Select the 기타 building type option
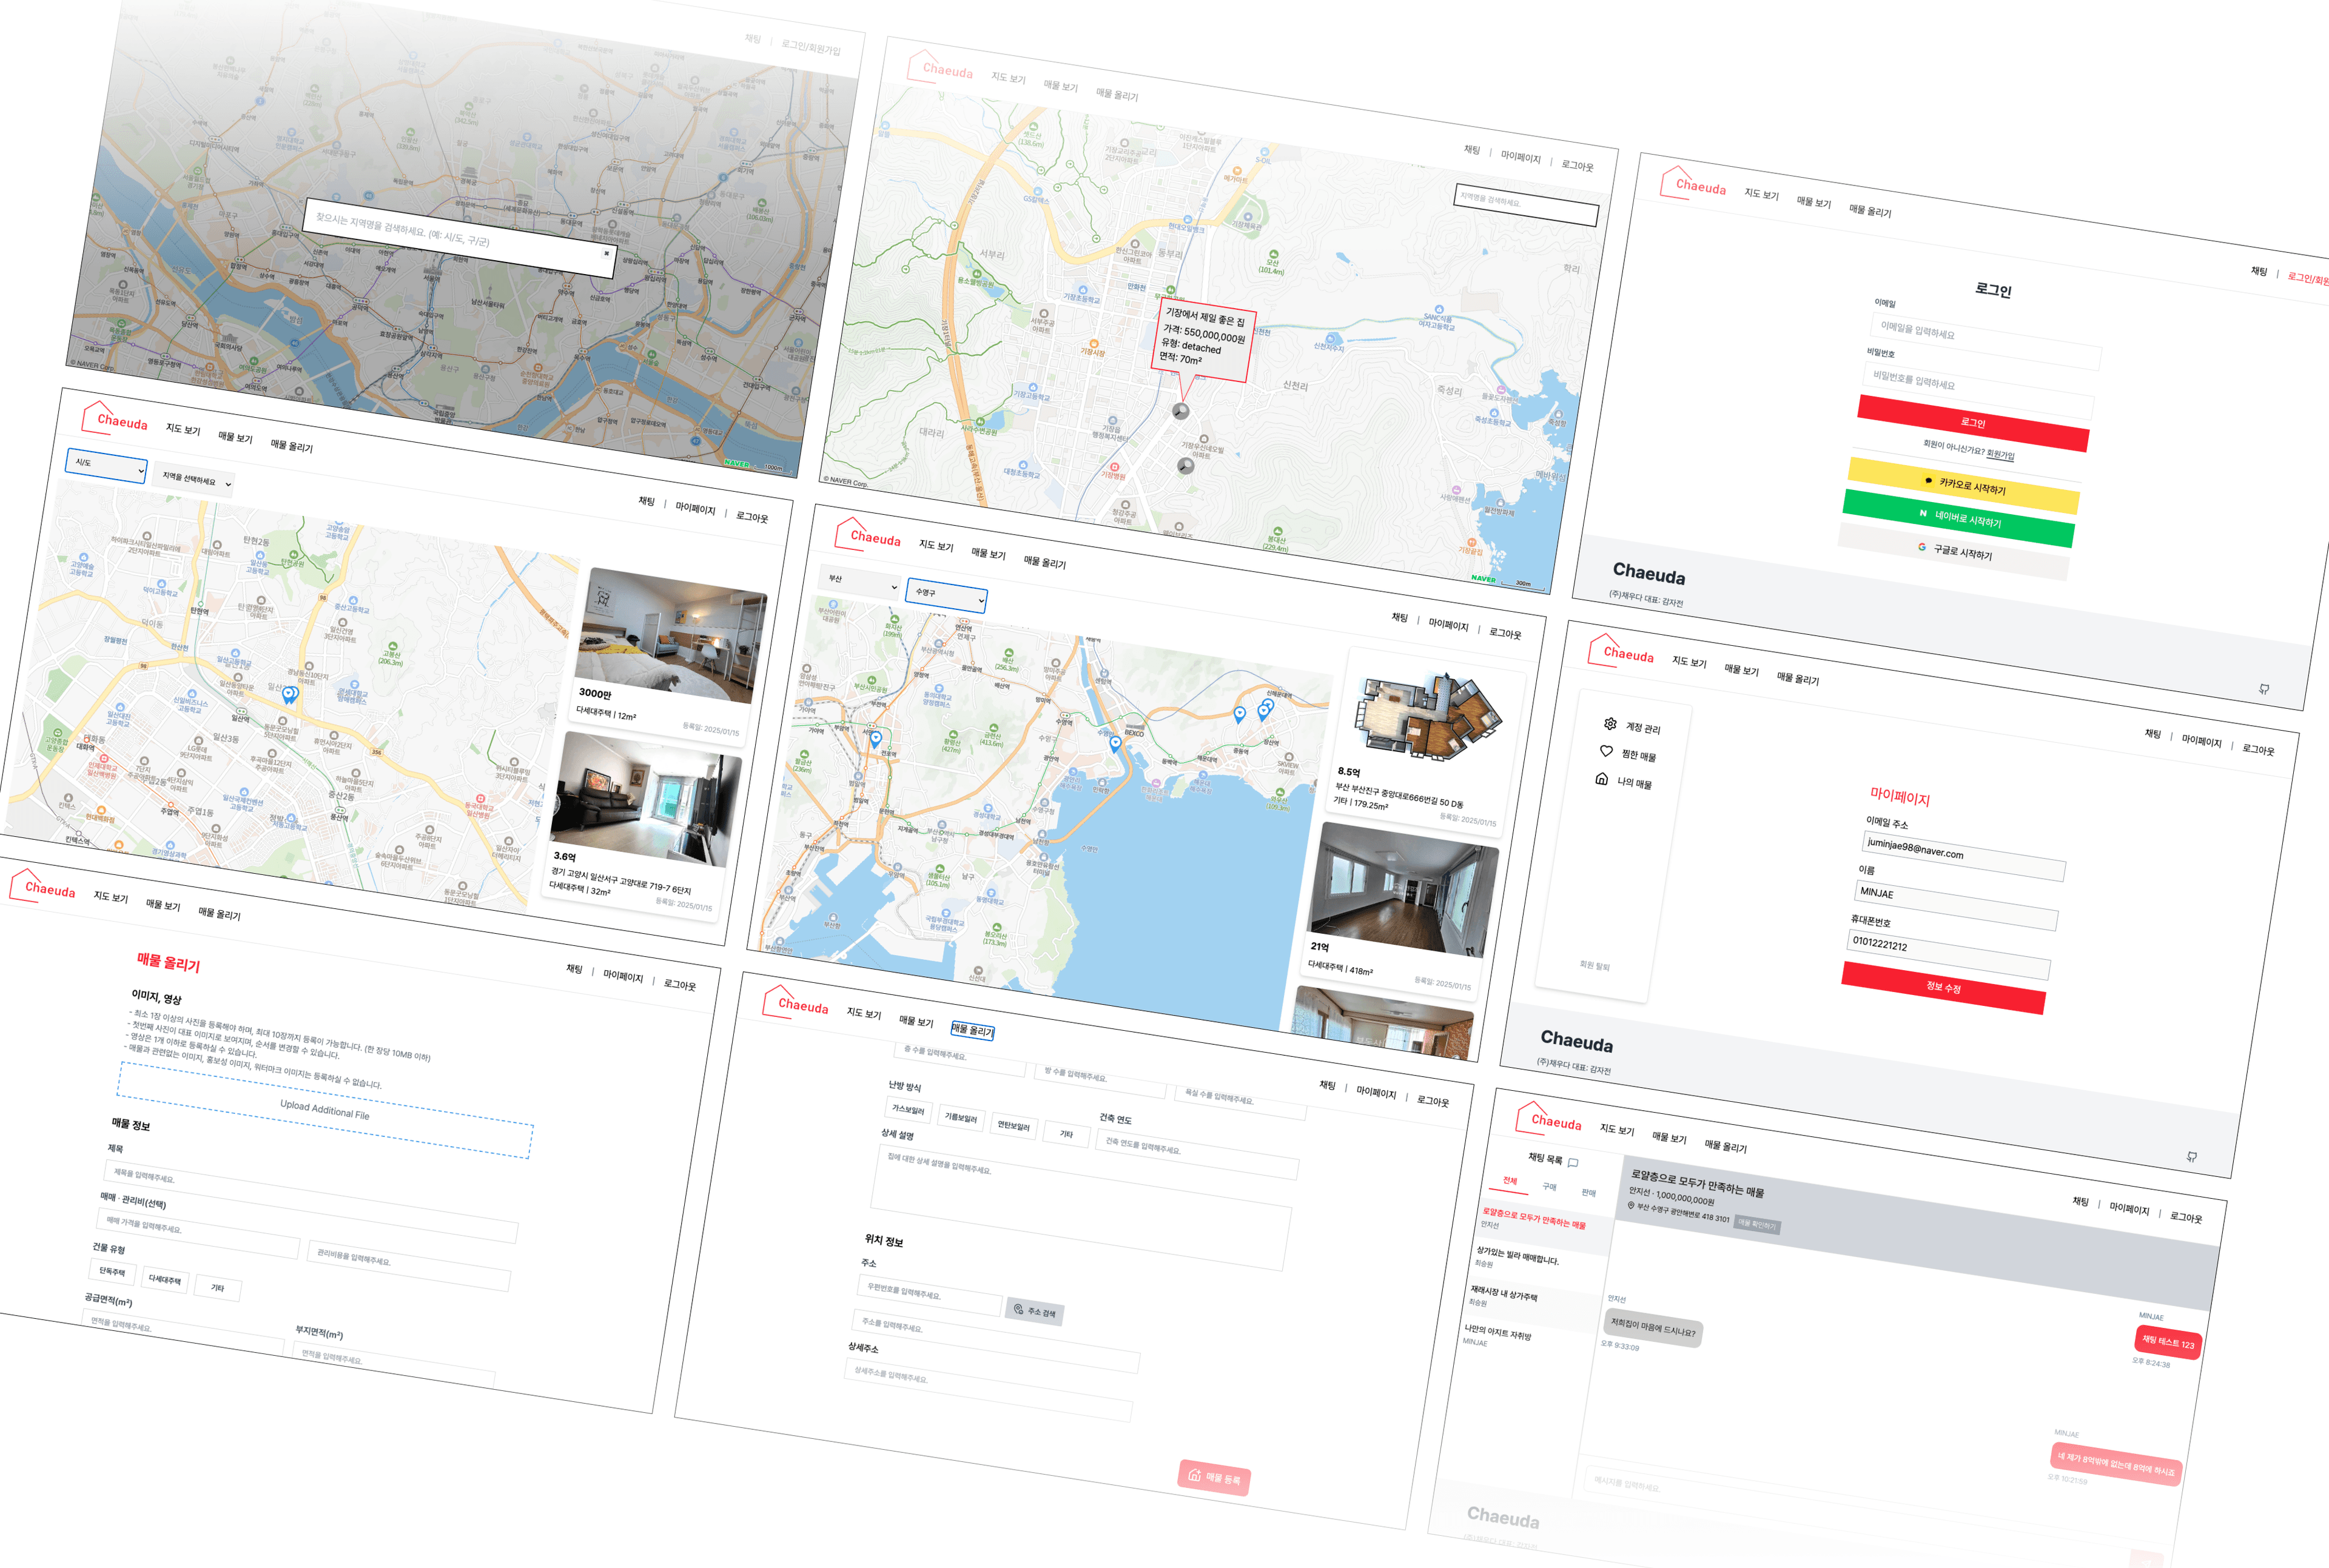This screenshot has height=1568, width=2329. (218, 1288)
